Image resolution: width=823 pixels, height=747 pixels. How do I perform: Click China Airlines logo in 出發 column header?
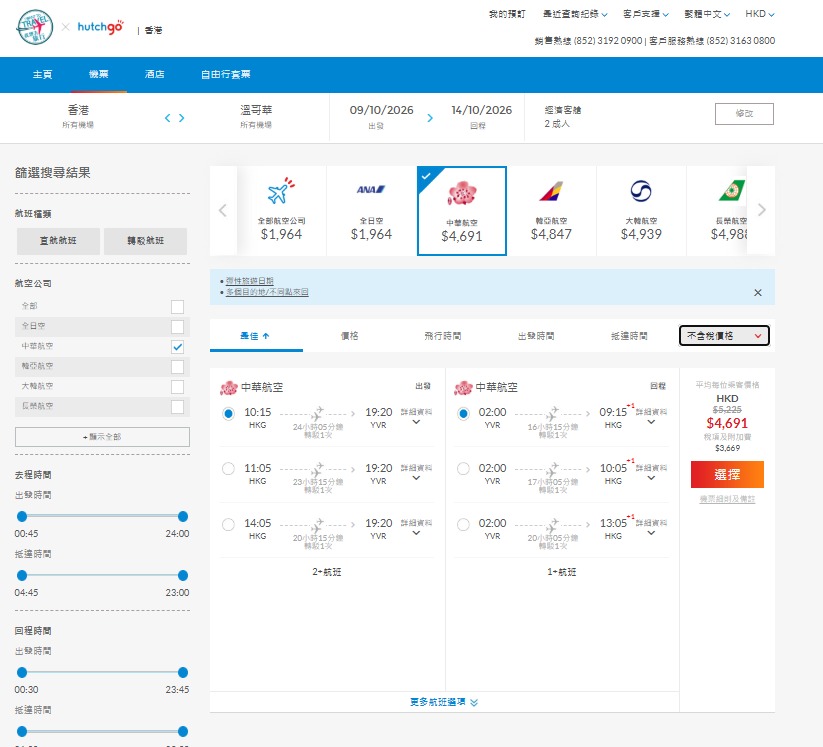click(229, 388)
